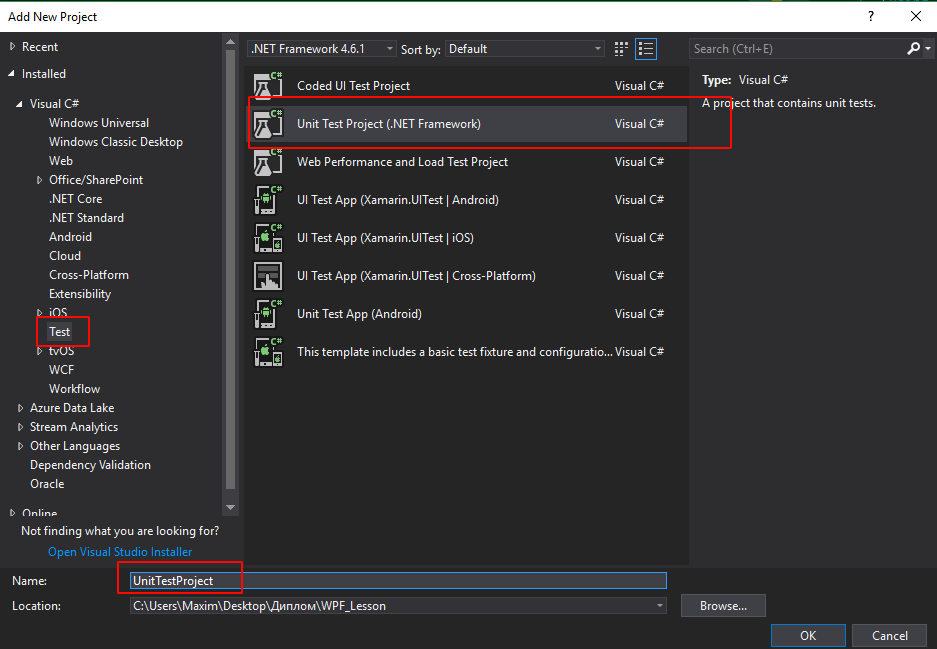Viewport: 937px width, 649px height.
Task: Select the Web category
Action: point(61,161)
